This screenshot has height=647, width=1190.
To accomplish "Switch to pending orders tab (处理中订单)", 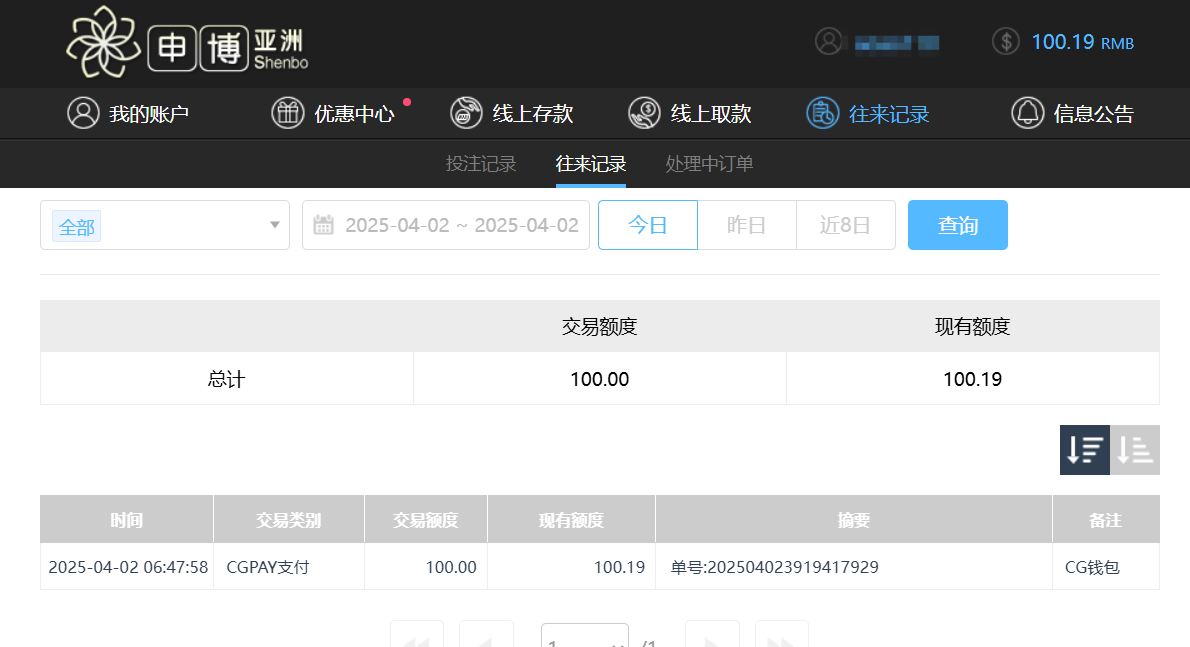I will [709, 164].
